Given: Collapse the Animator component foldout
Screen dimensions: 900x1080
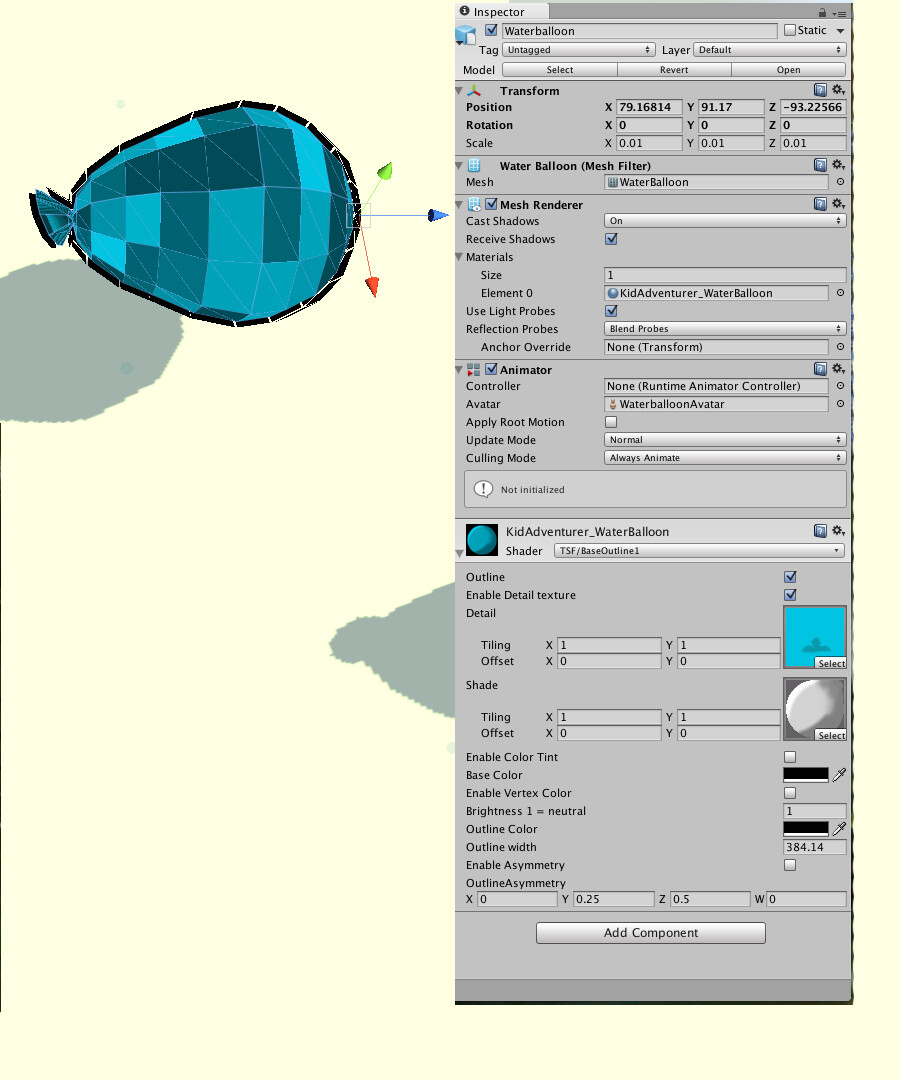Looking at the screenshot, I should (x=459, y=370).
